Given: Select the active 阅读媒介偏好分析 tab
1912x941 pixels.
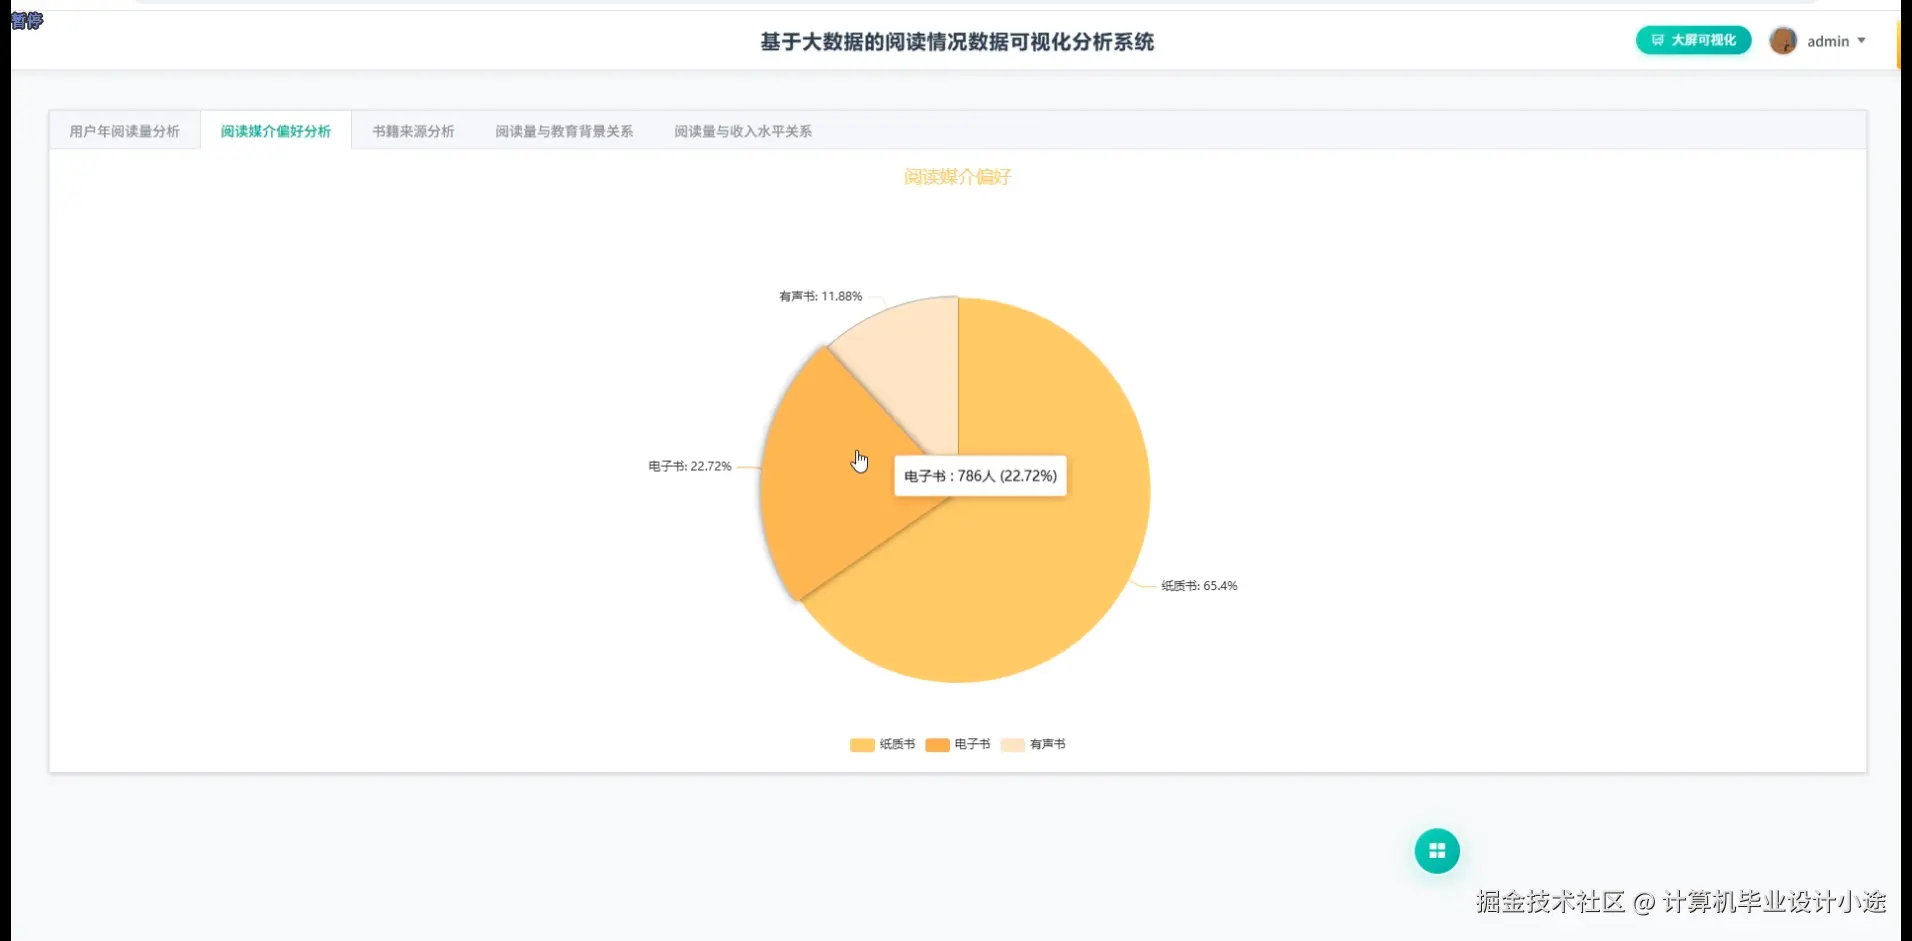Looking at the screenshot, I should coord(276,130).
